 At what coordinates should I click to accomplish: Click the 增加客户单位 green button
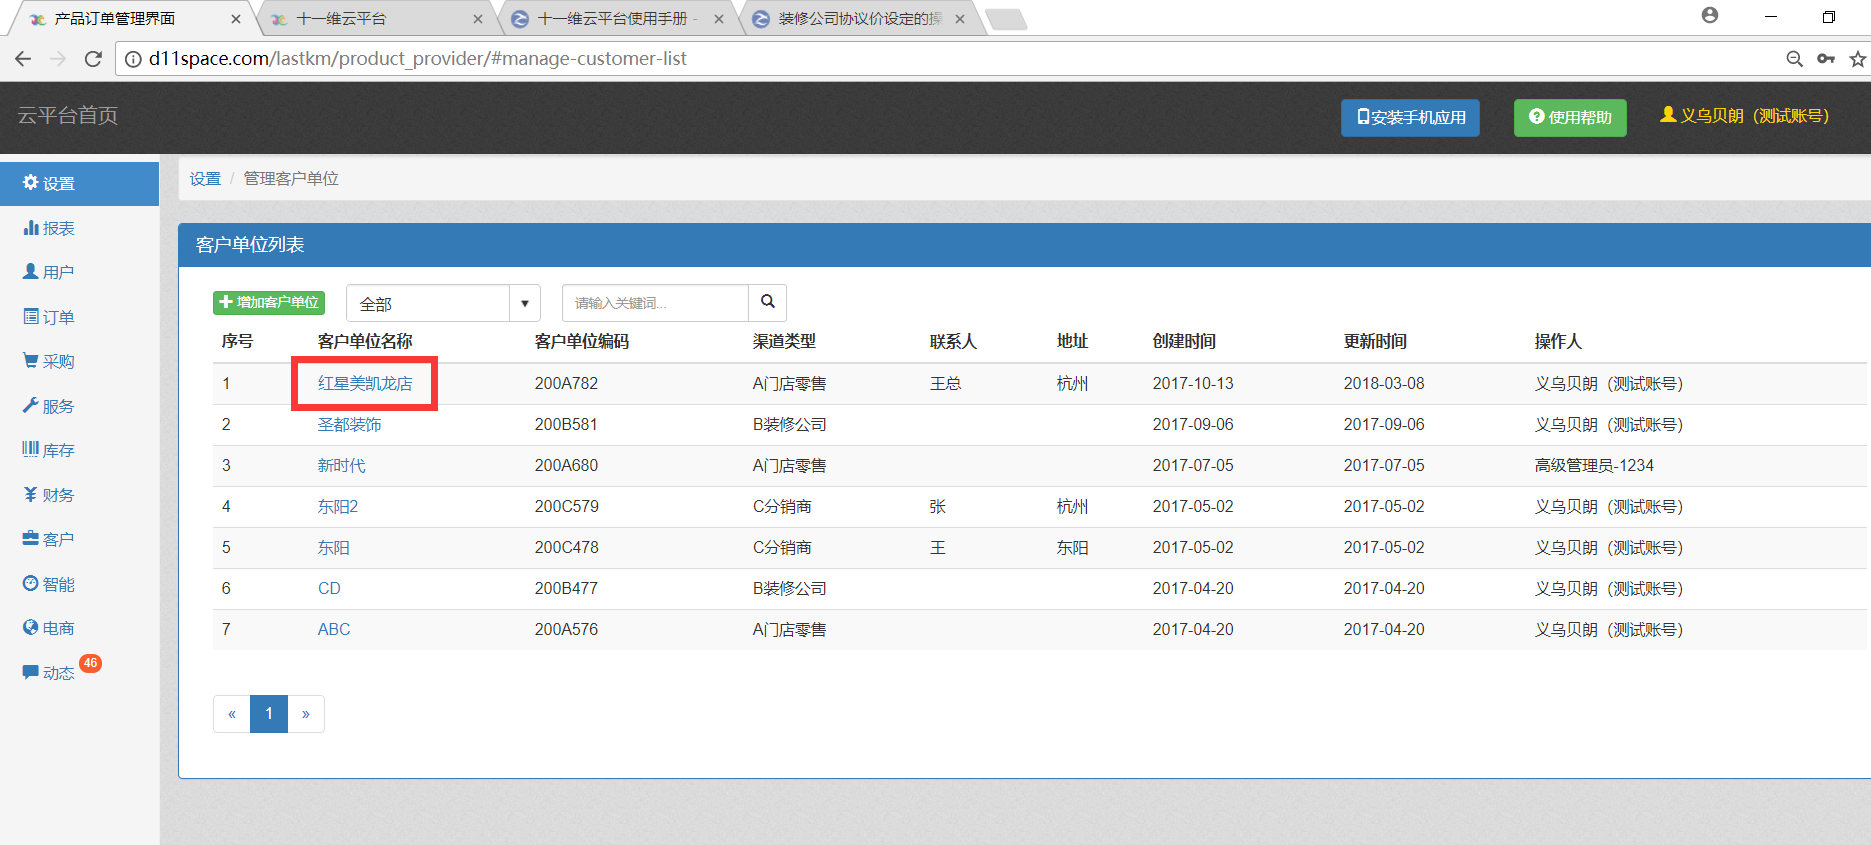269,302
